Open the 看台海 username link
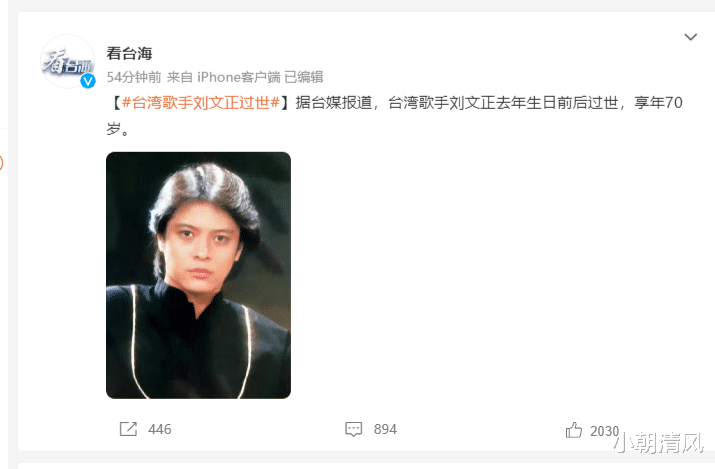Viewport: 715px width, 469px height. [x=129, y=53]
